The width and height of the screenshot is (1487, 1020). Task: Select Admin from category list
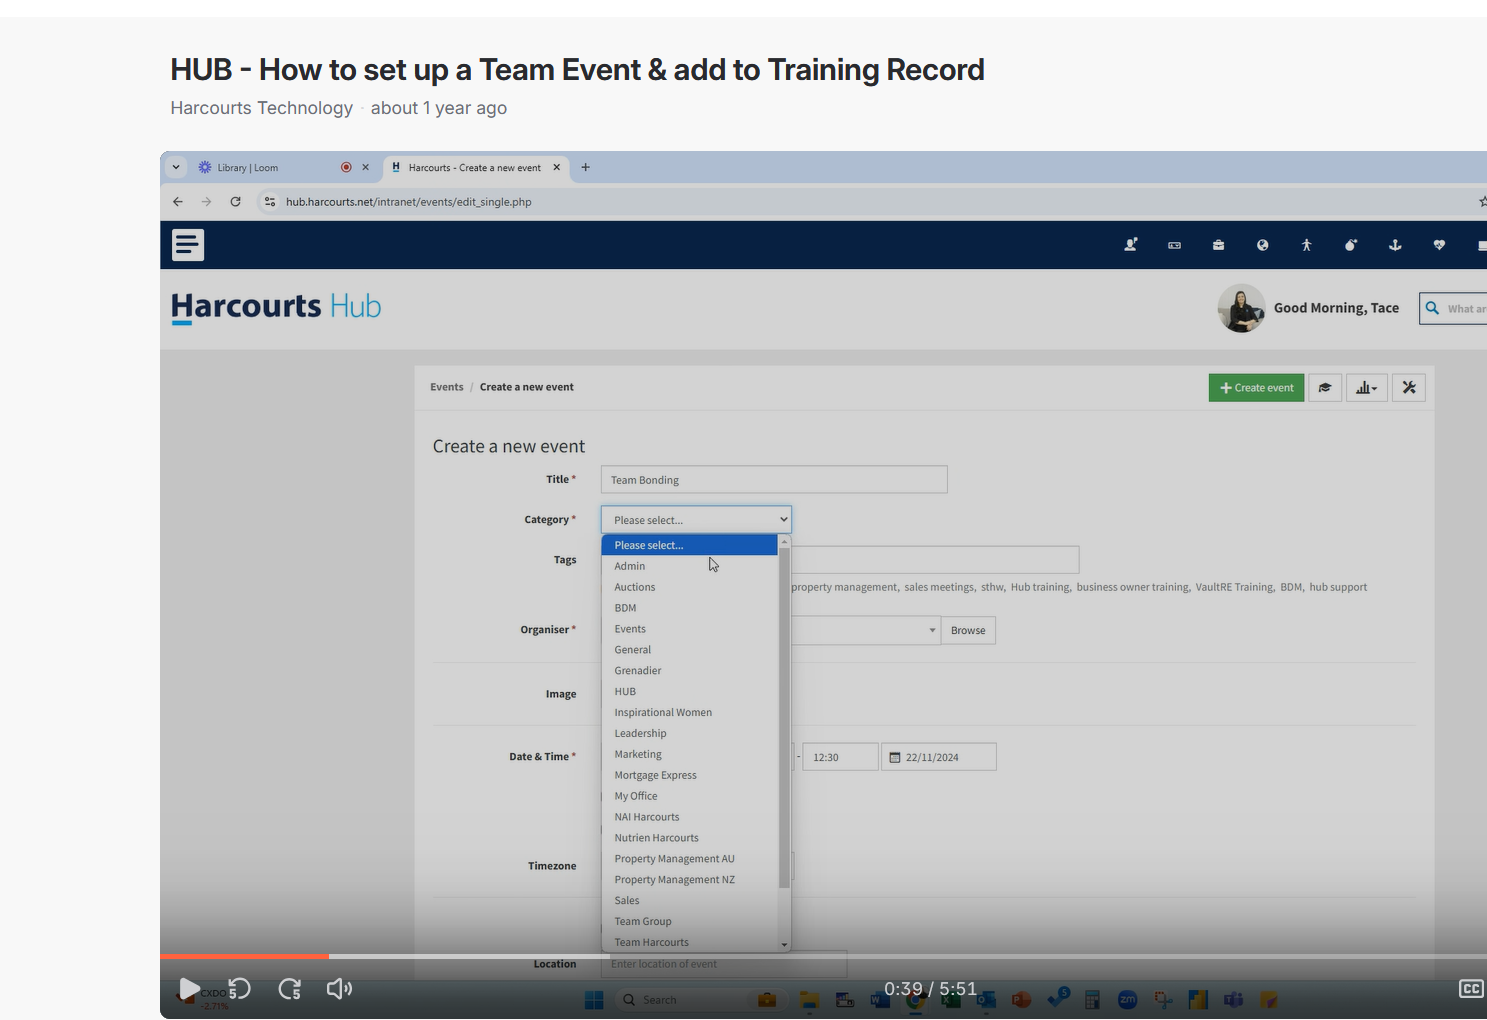point(689,566)
